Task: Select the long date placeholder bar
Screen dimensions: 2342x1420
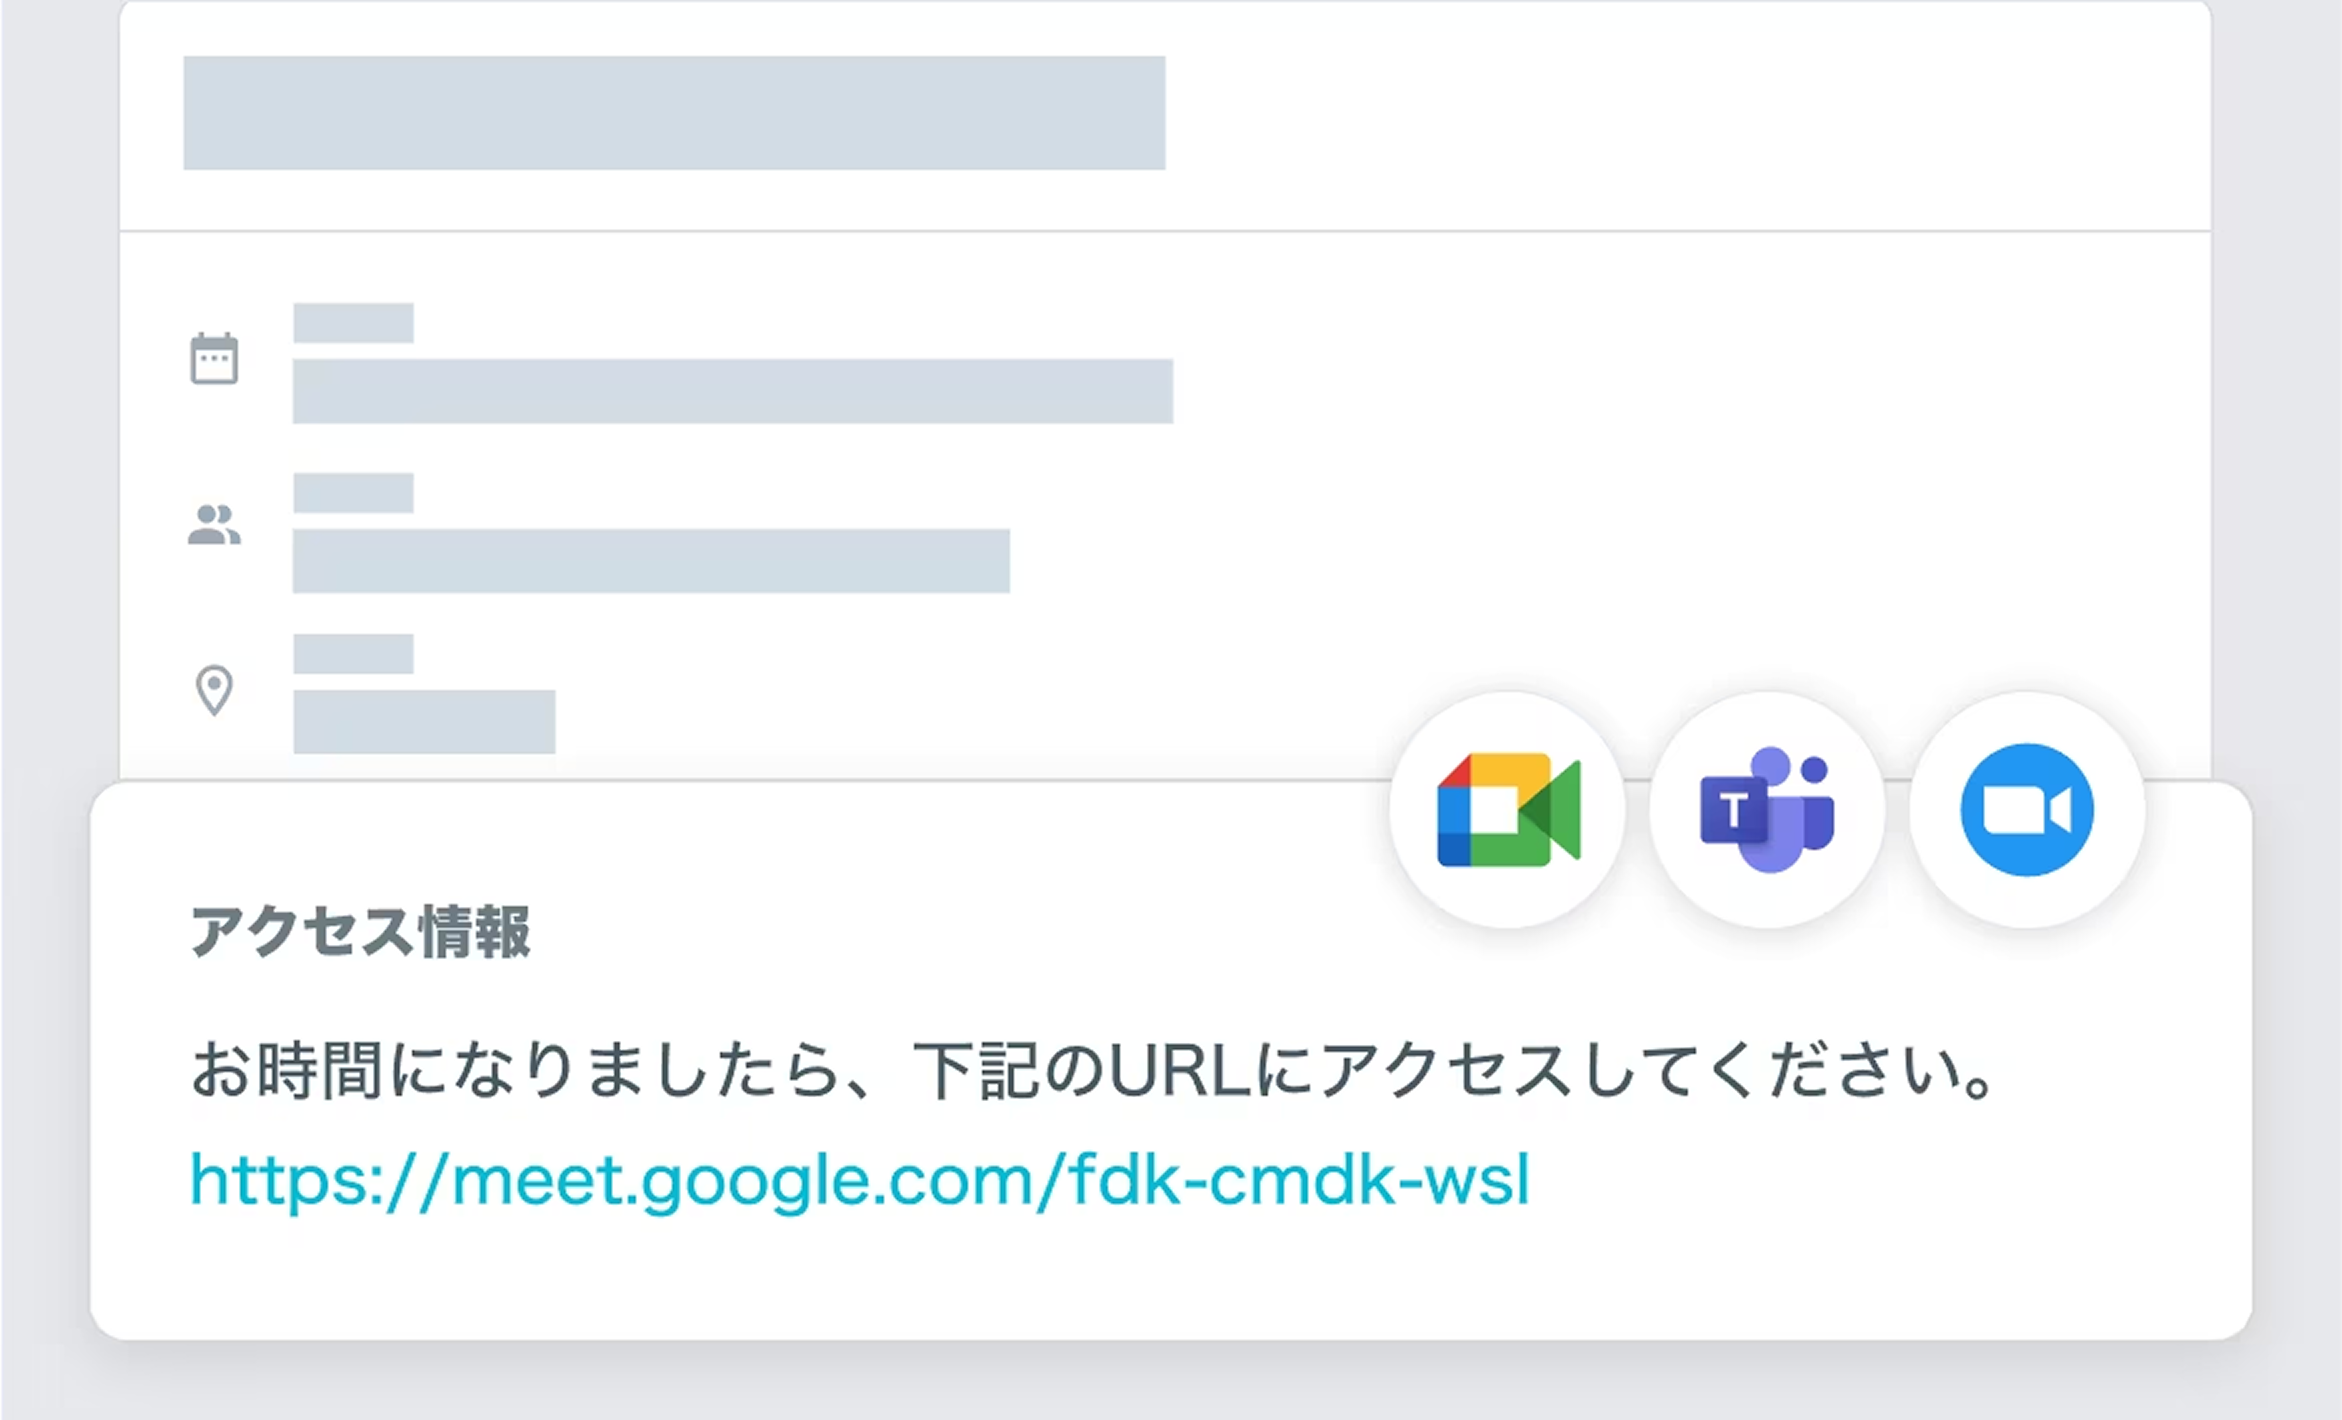Action: tap(732, 391)
